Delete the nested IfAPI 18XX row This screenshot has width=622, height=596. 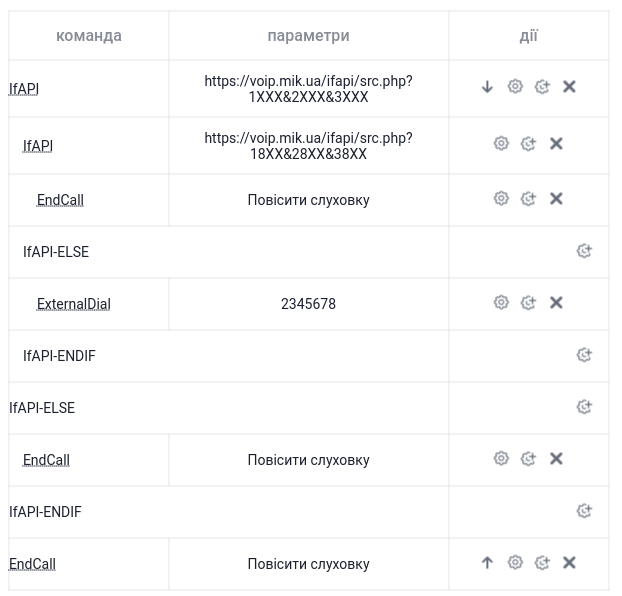click(556, 143)
